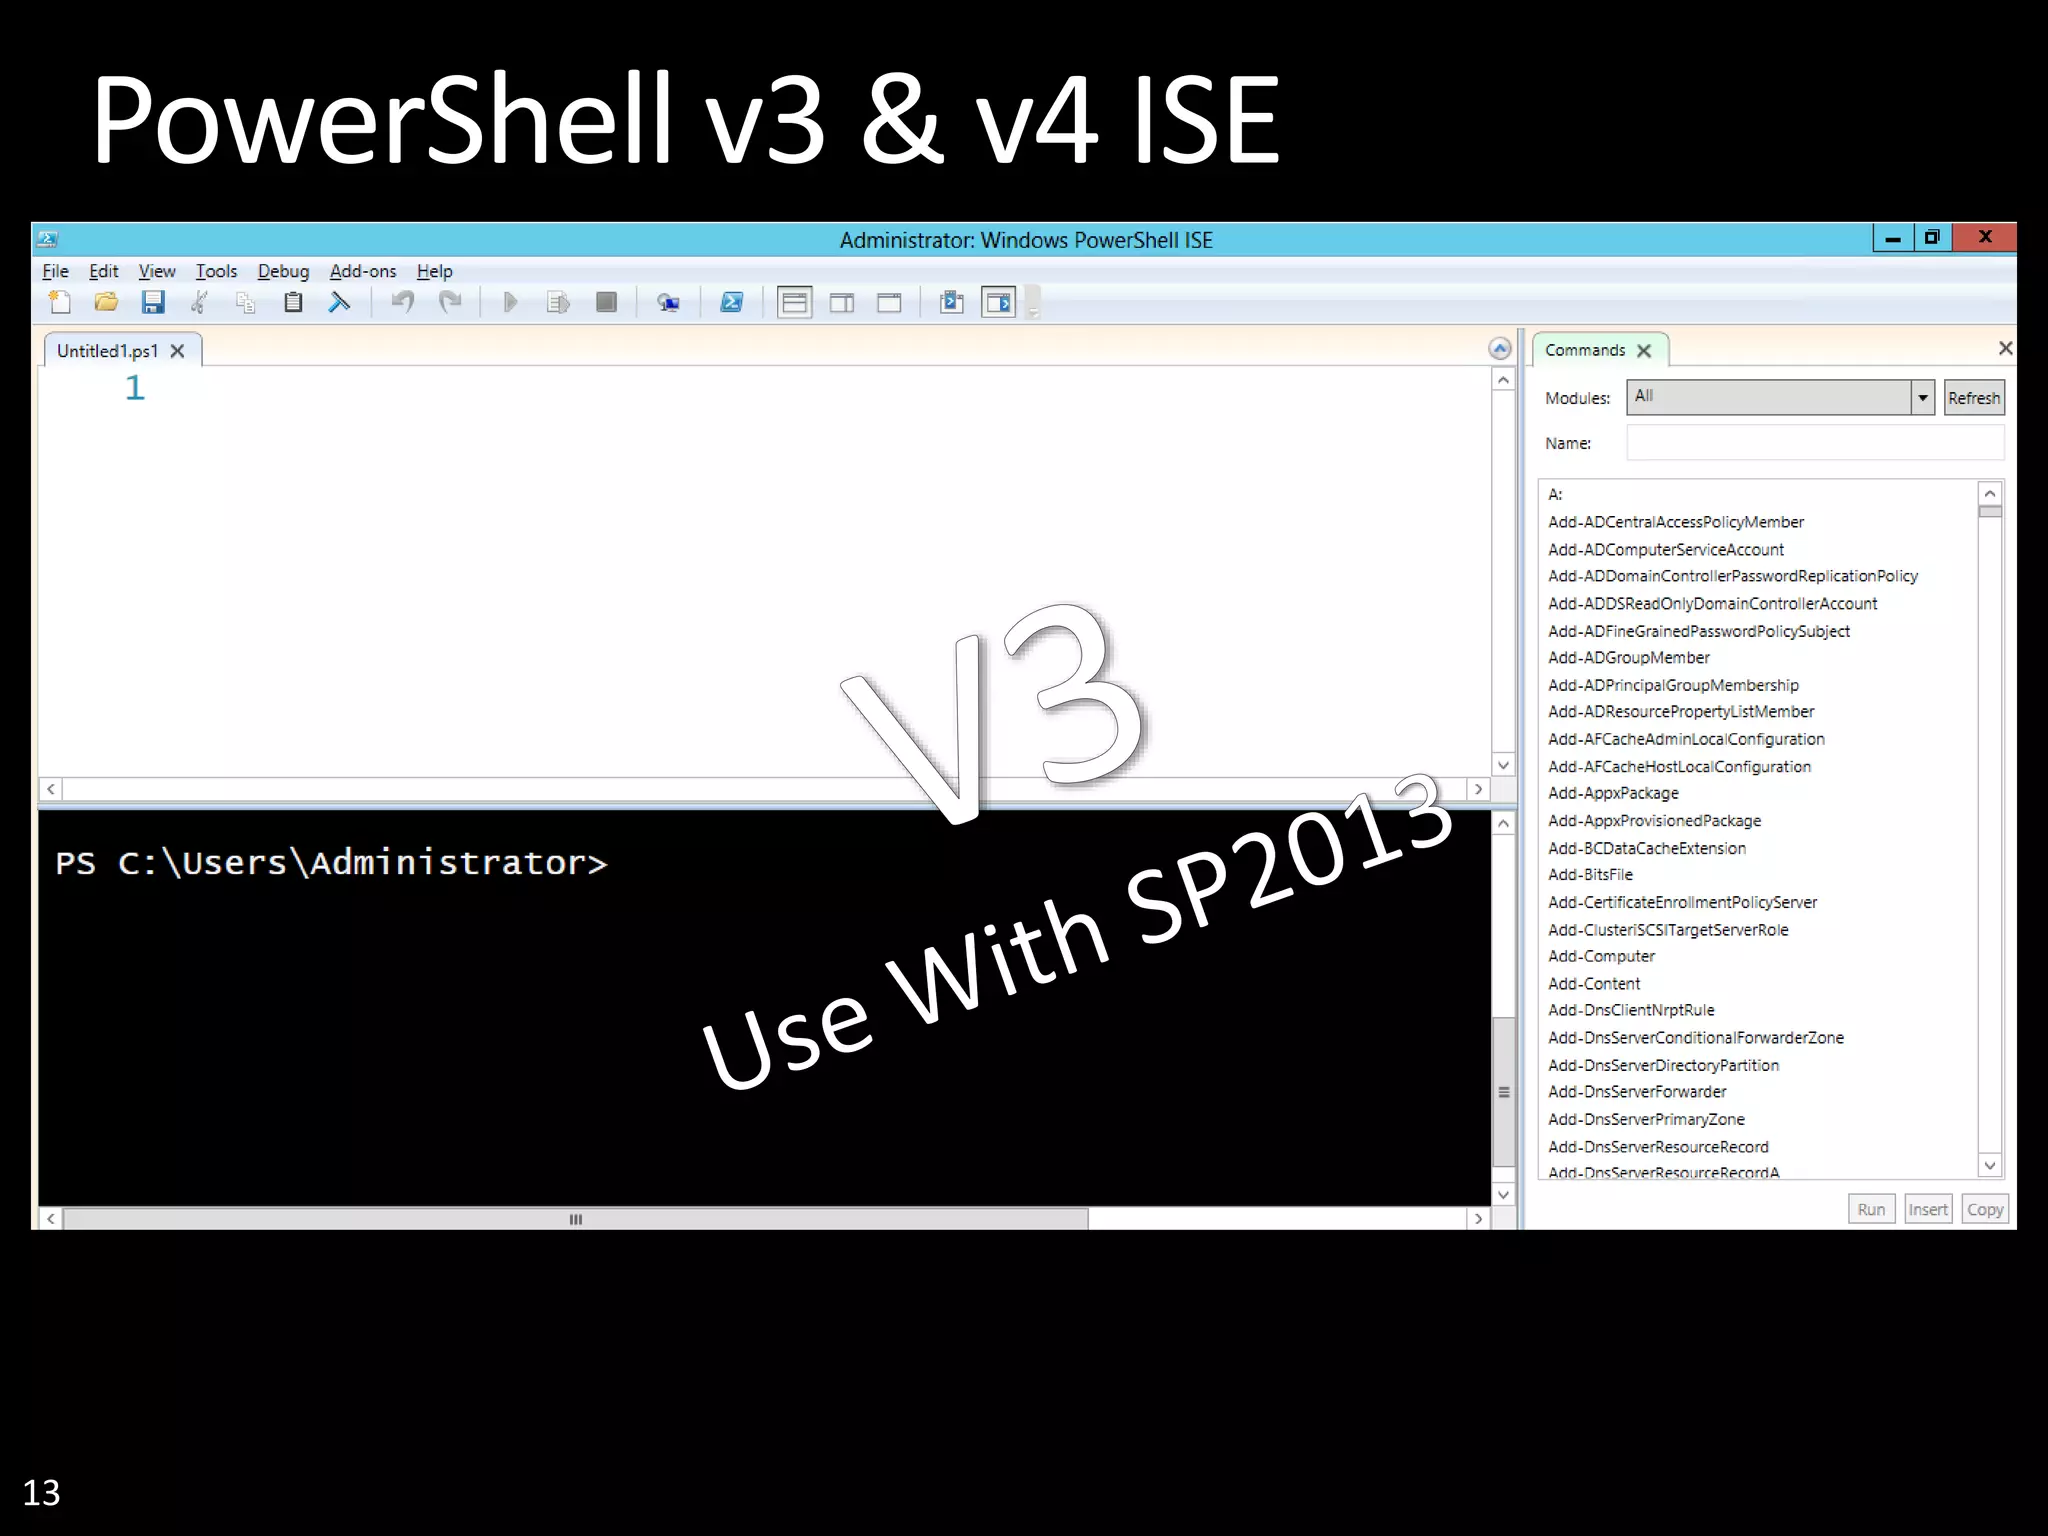The width and height of the screenshot is (2048, 1536).
Task: Open the Debug menu
Action: point(283,271)
